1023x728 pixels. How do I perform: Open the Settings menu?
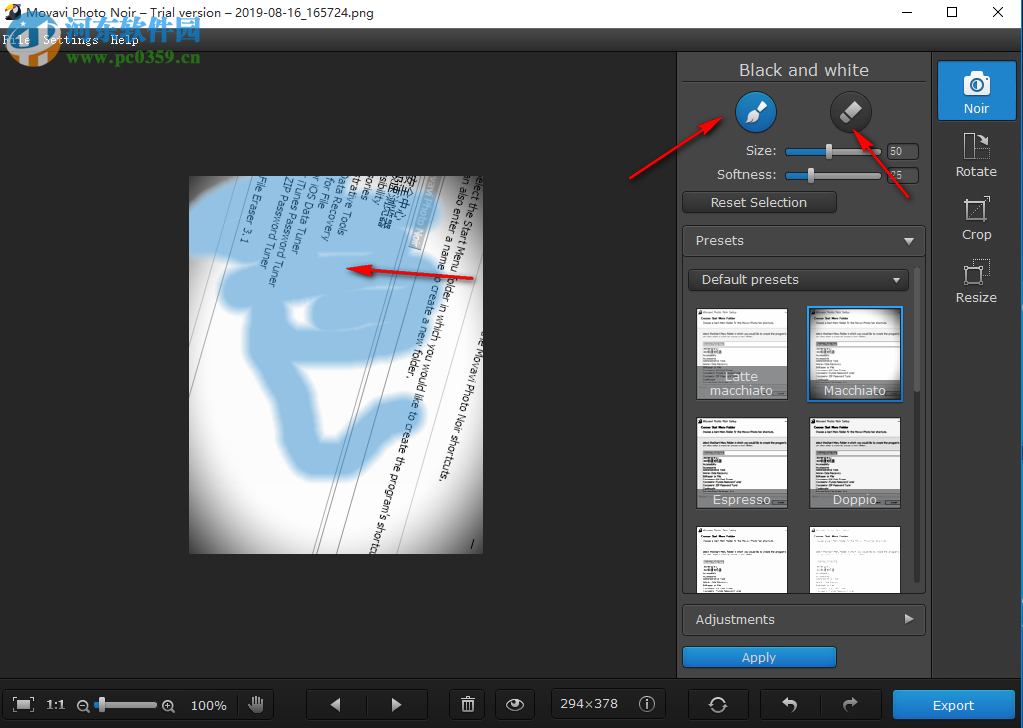coord(70,40)
